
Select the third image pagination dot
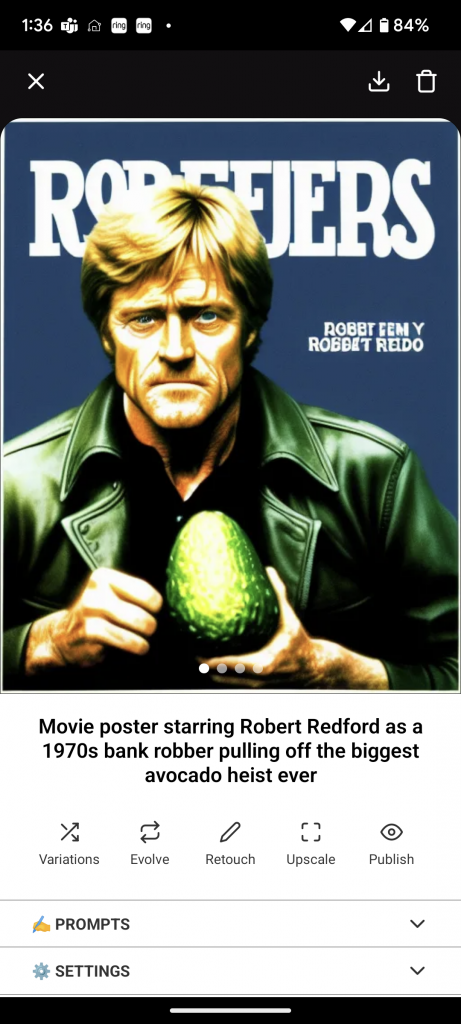pyautogui.click(x=240, y=668)
